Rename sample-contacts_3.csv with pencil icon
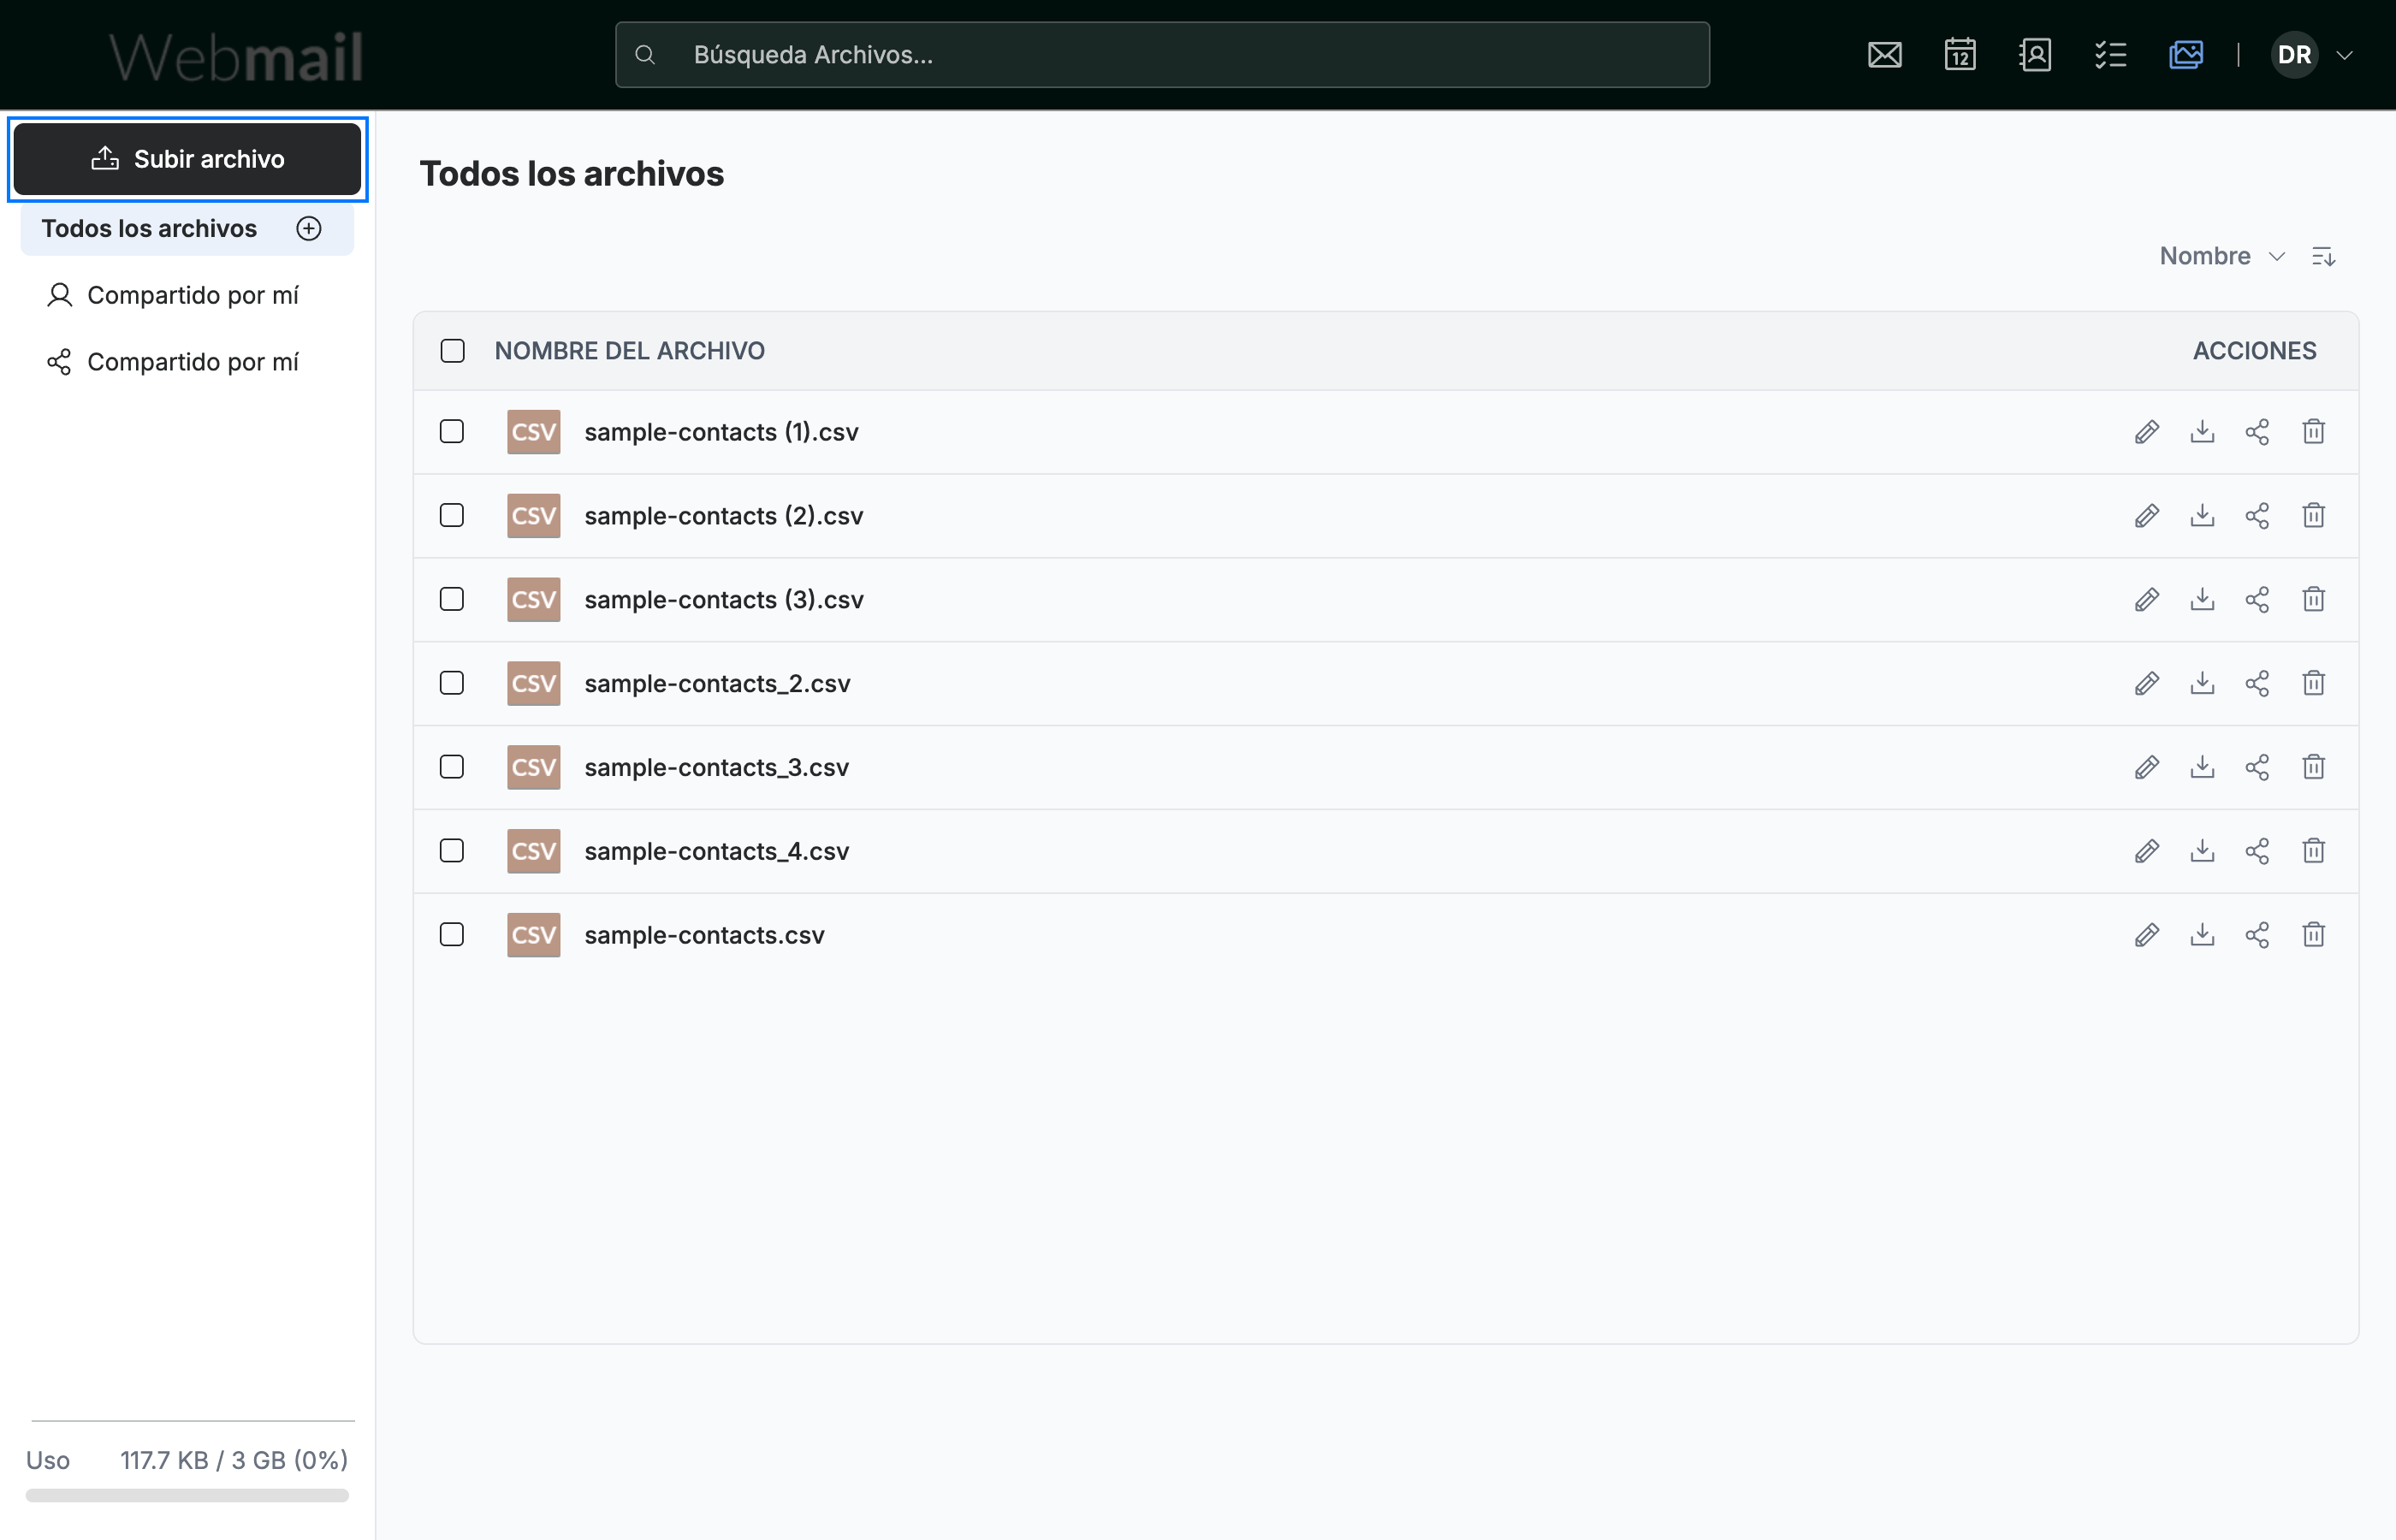 coord(2146,768)
